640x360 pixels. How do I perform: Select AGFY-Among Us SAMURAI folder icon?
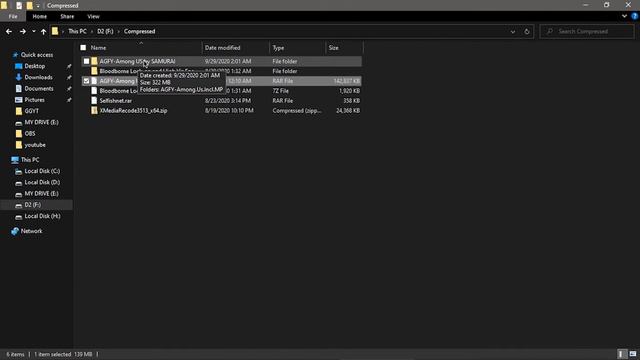click(x=94, y=61)
